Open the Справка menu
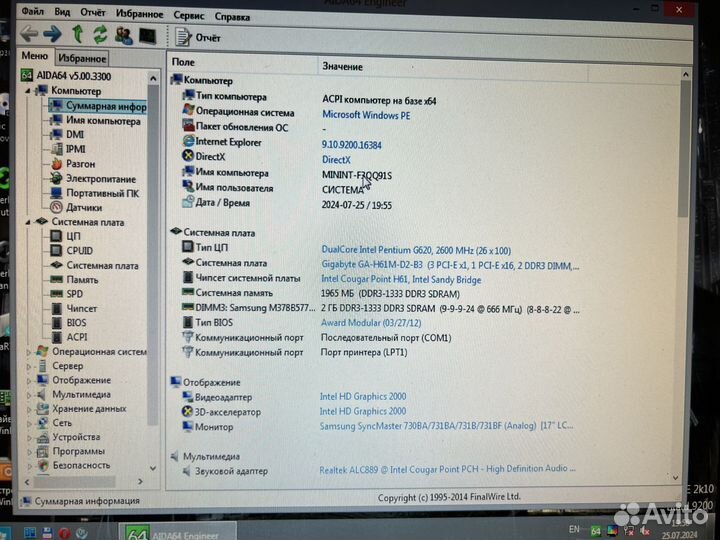Image resolution: width=720 pixels, height=540 pixels. click(x=232, y=17)
